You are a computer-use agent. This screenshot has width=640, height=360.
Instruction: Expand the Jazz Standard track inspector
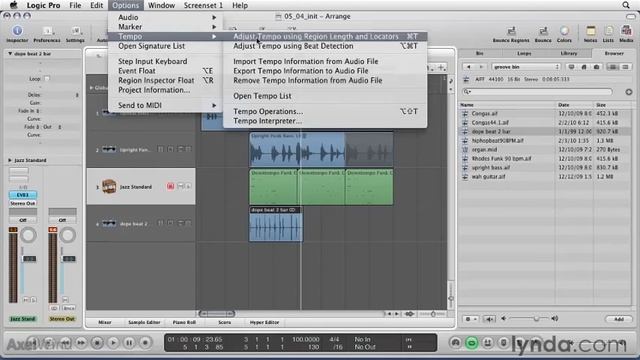(x=10, y=160)
